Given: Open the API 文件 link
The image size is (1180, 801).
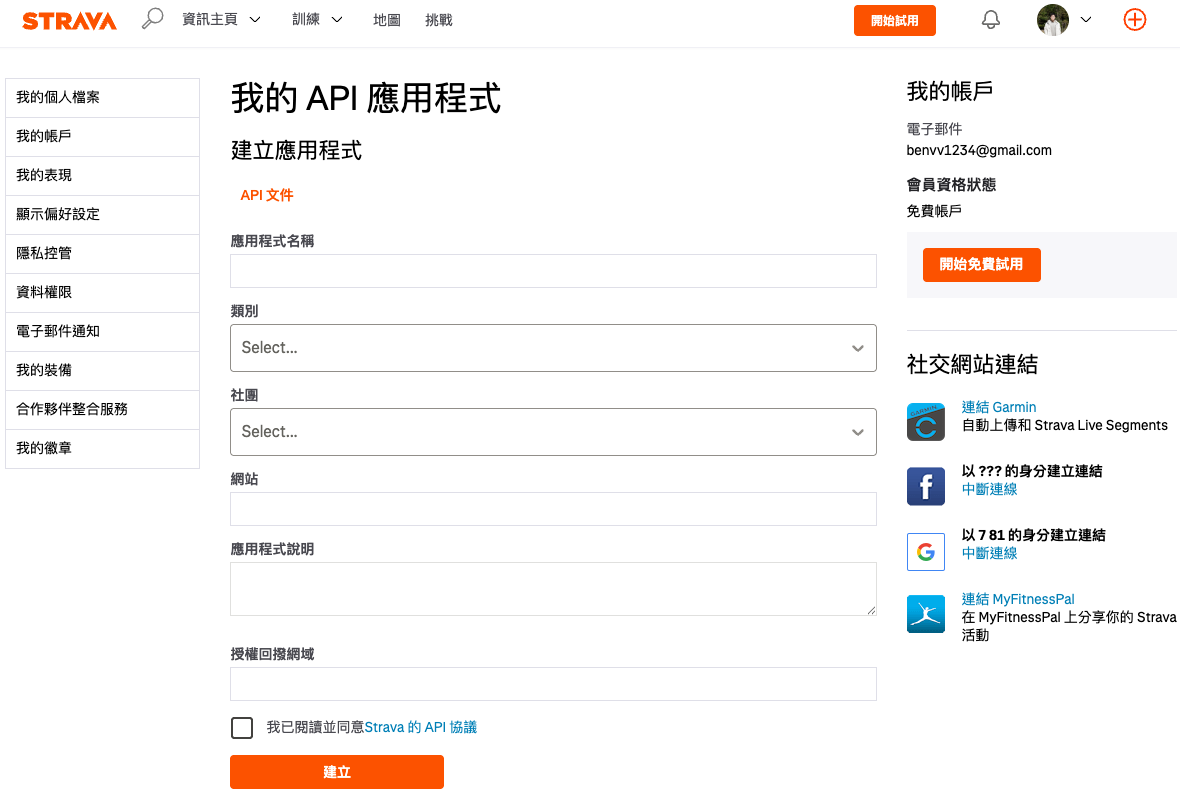Looking at the screenshot, I should pos(266,196).
